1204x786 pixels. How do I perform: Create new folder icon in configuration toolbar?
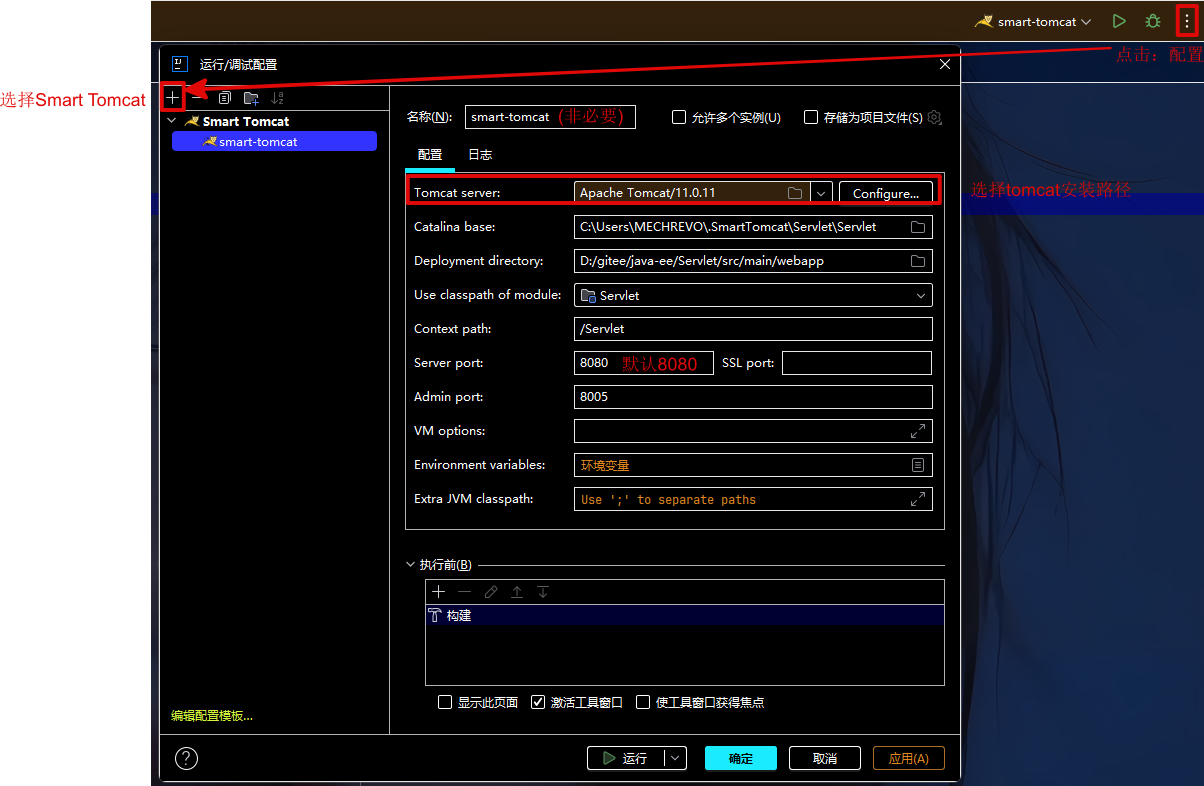click(x=251, y=98)
